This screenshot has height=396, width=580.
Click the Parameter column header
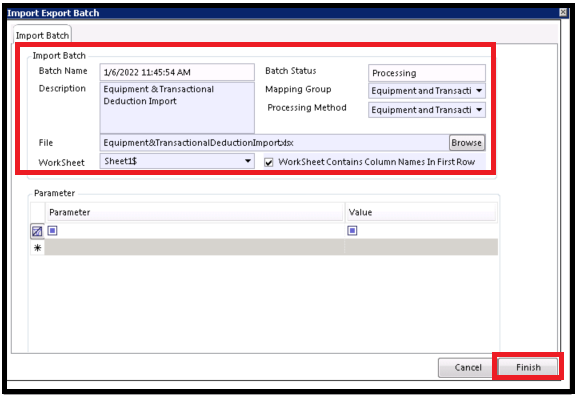click(195, 212)
